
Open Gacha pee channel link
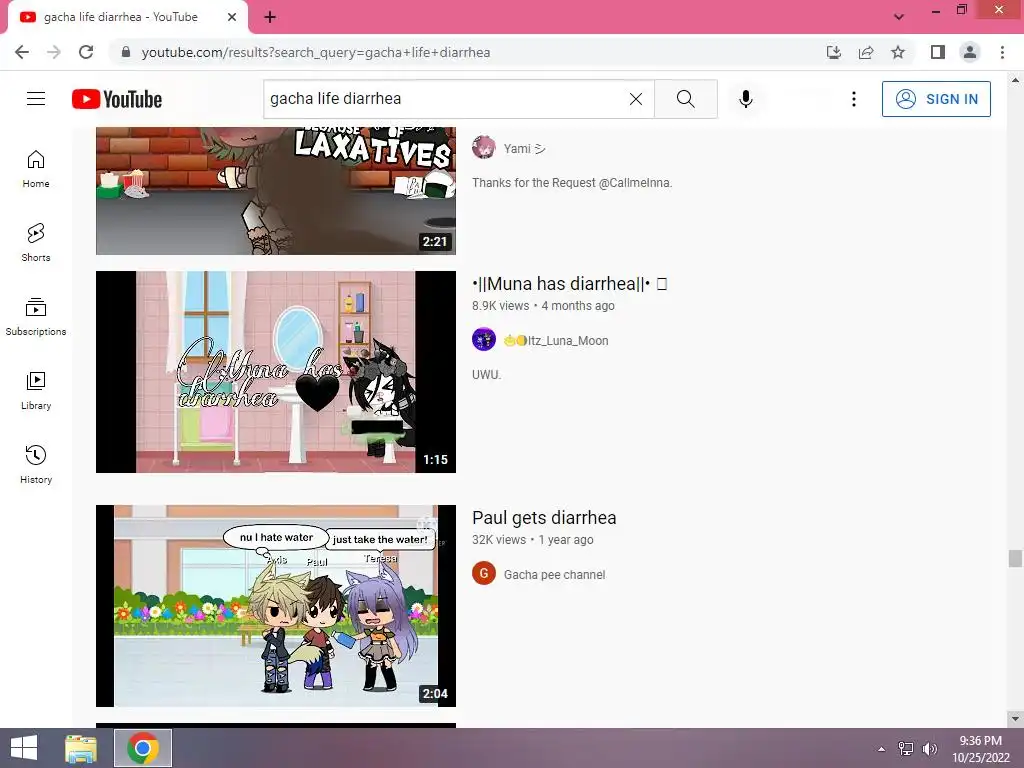[x=554, y=575]
